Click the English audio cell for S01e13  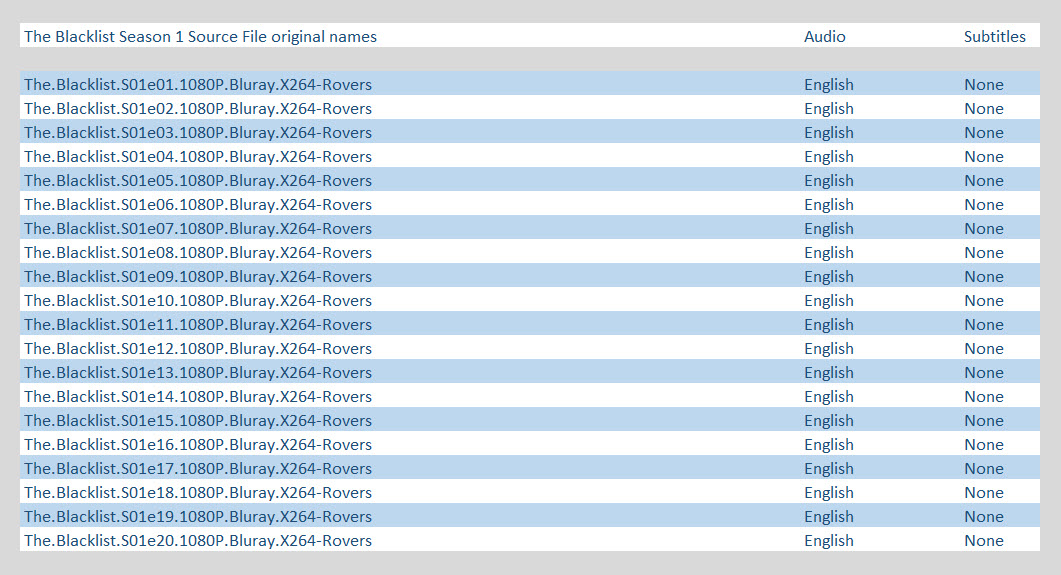coord(829,373)
